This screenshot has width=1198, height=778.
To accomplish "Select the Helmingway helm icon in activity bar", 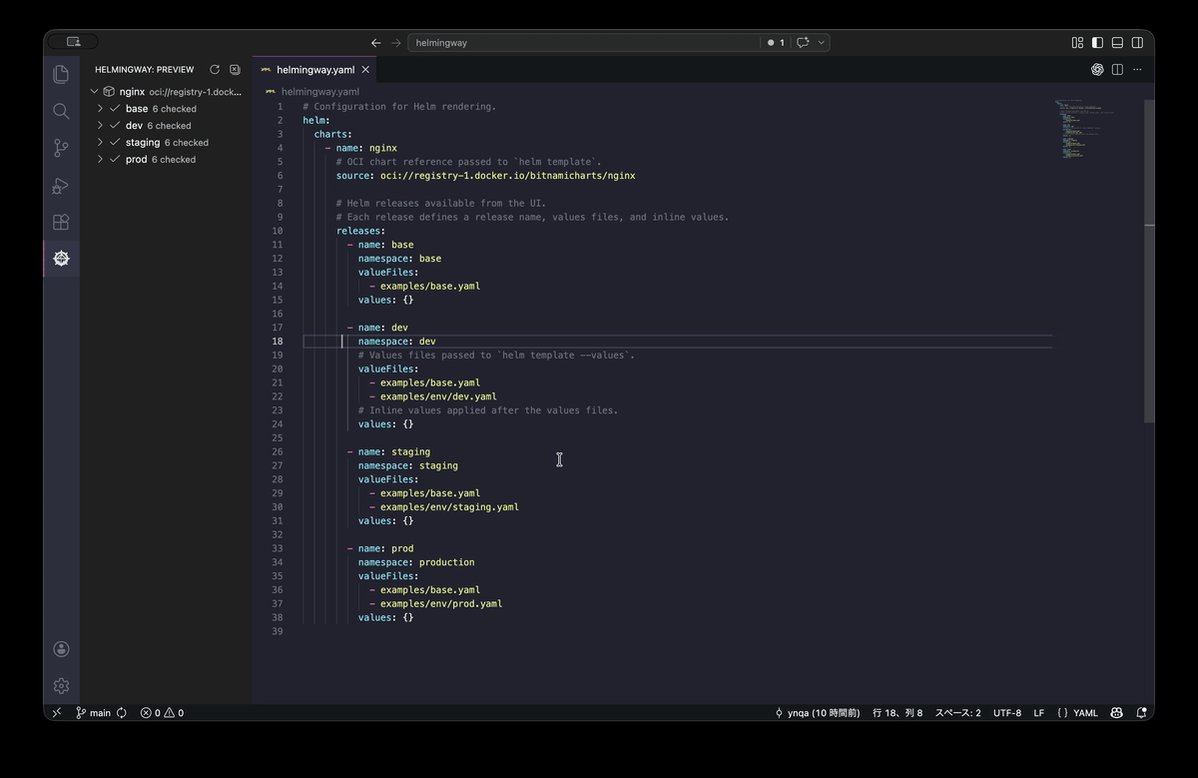I will tap(61, 258).
